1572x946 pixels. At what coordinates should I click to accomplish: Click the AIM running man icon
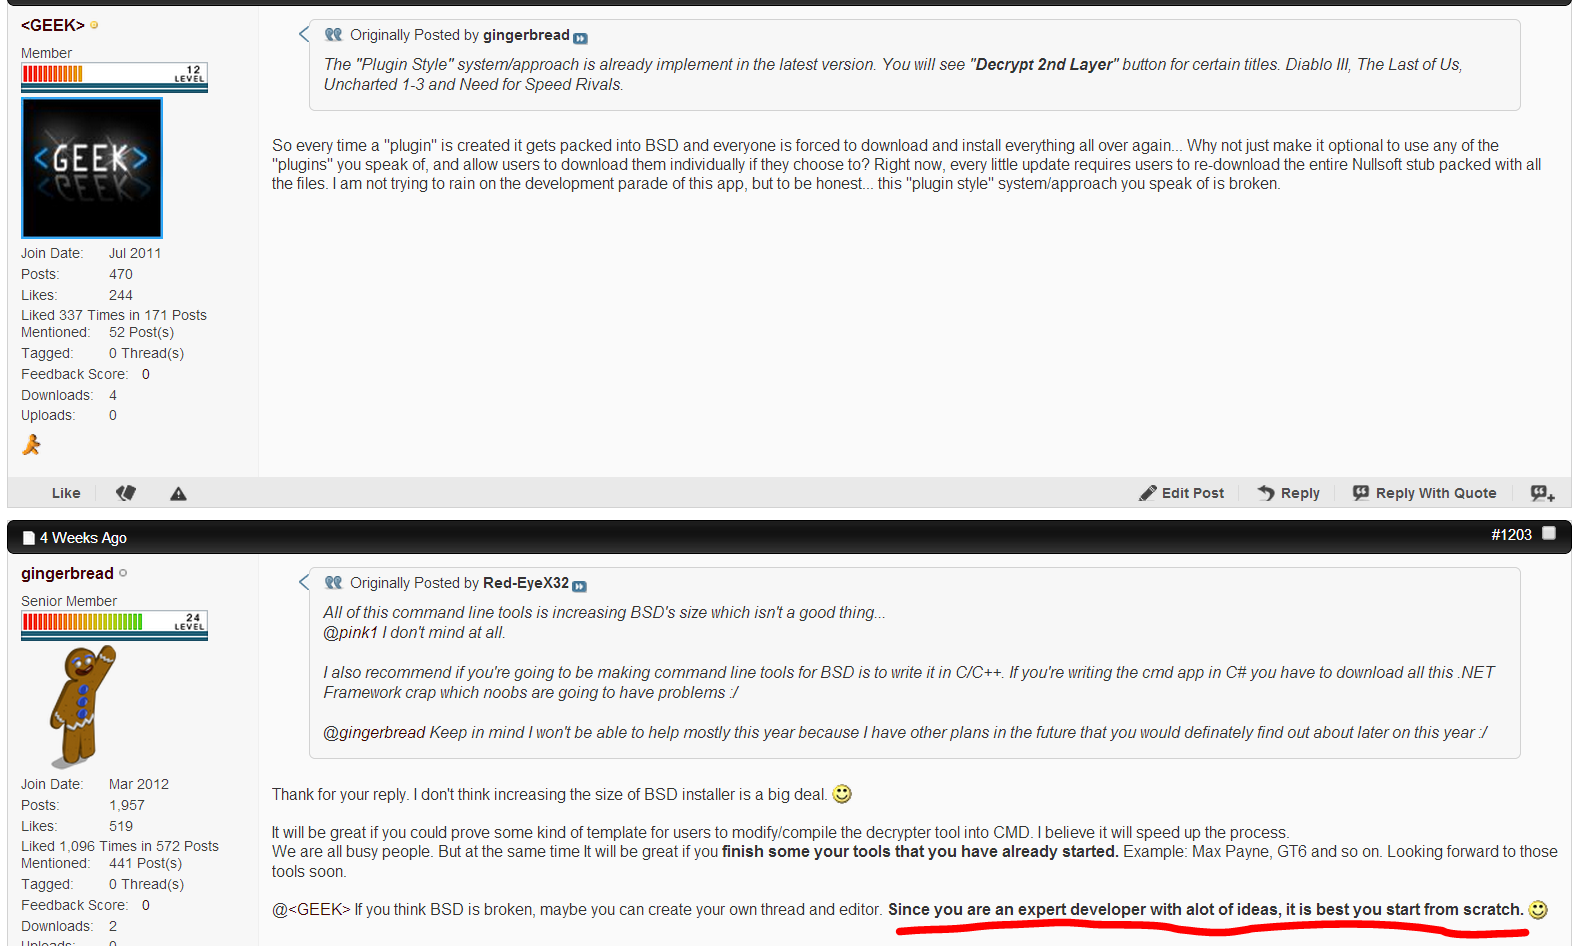point(31,445)
